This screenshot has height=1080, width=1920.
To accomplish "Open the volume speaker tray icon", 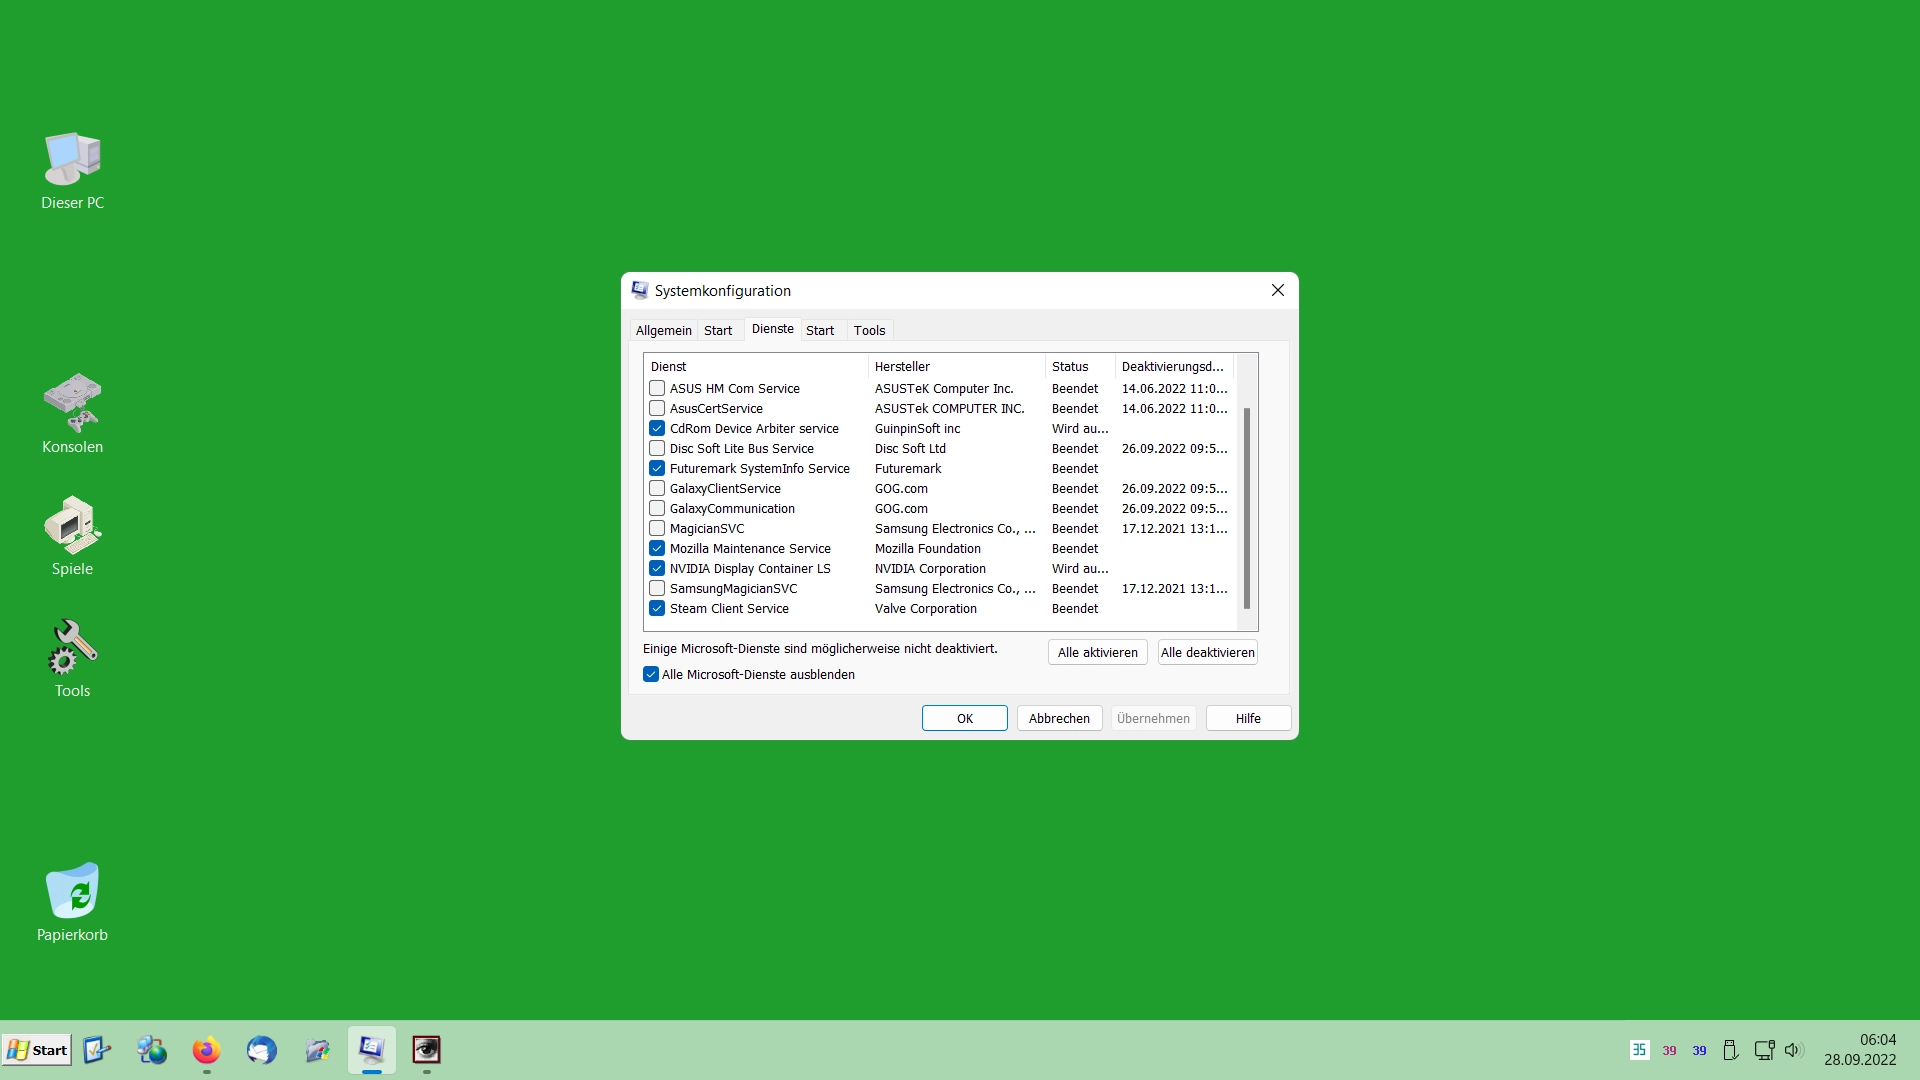I will pyautogui.click(x=1793, y=1050).
